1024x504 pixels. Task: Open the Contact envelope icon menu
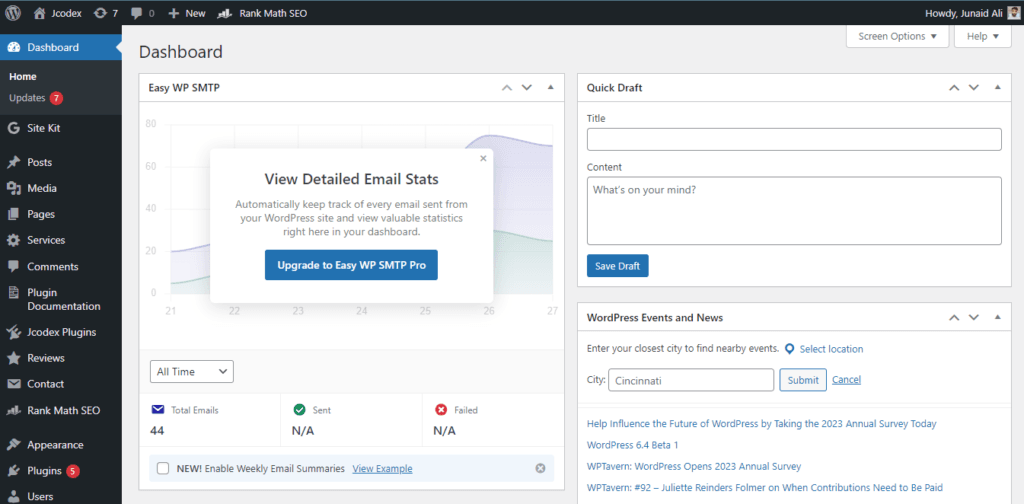pos(13,384)
